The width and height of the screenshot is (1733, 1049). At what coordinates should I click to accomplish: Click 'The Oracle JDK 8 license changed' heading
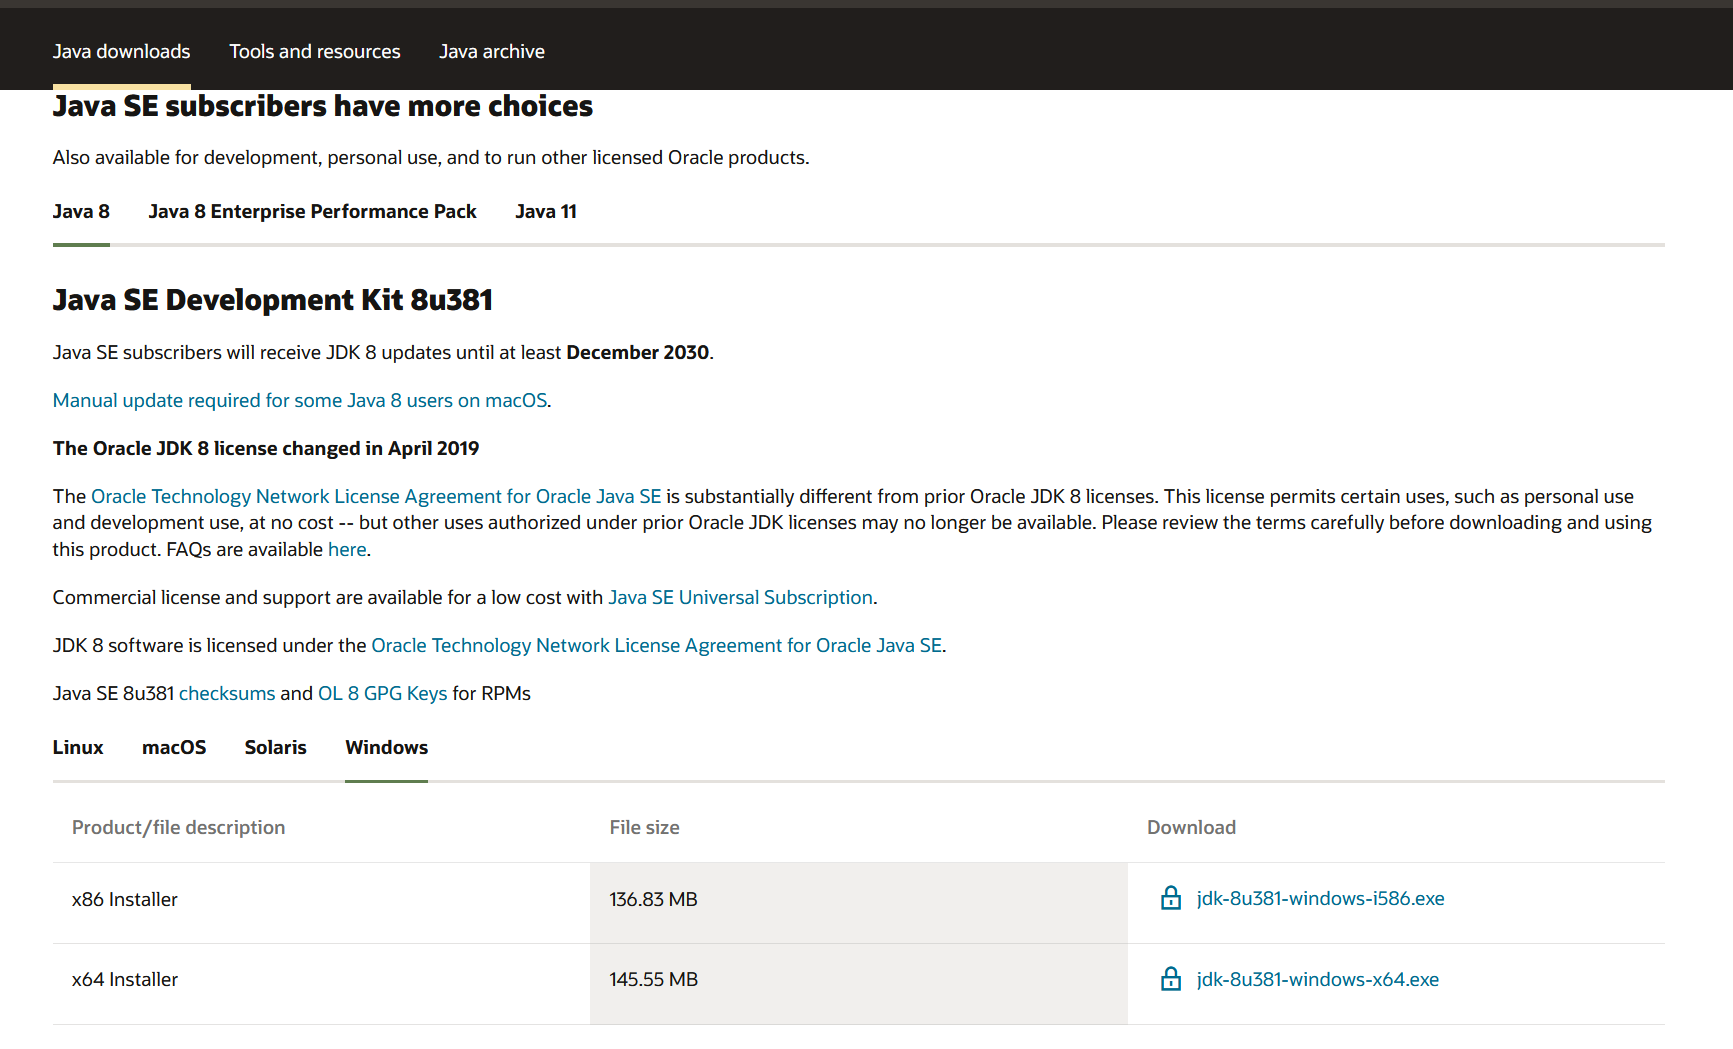(x=266, y=448)
